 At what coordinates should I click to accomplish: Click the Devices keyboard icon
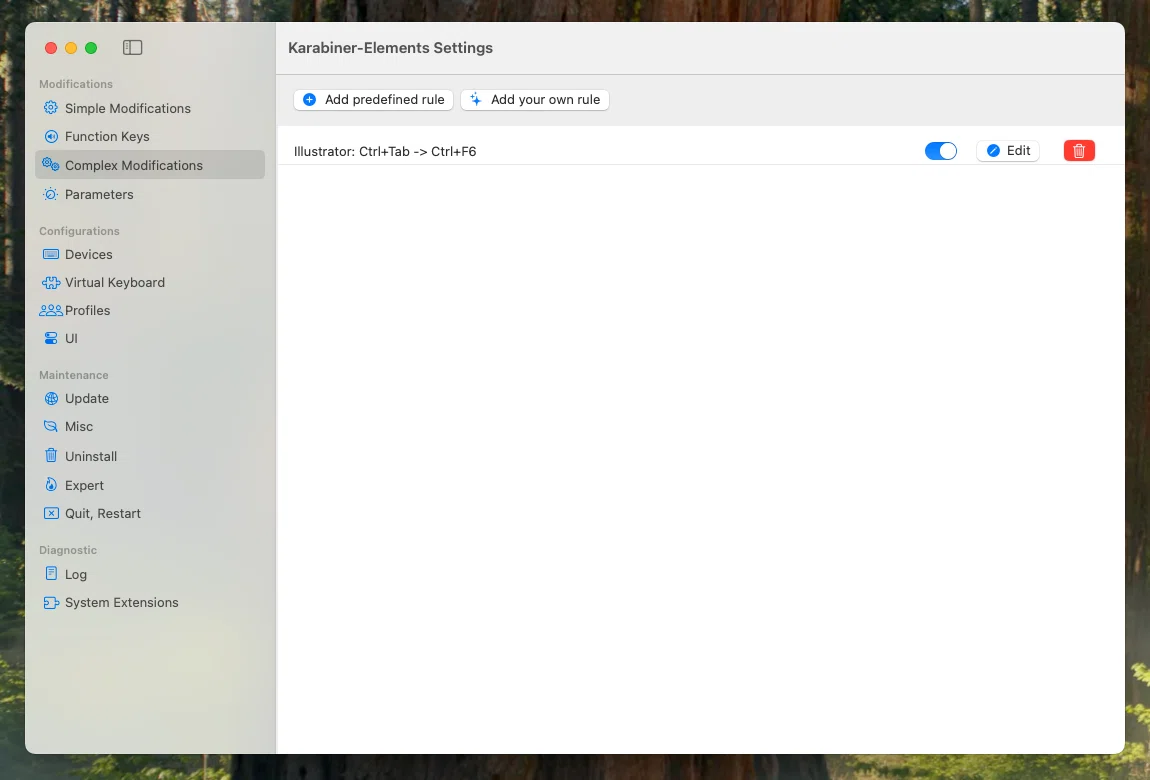[x=51, y=254]
